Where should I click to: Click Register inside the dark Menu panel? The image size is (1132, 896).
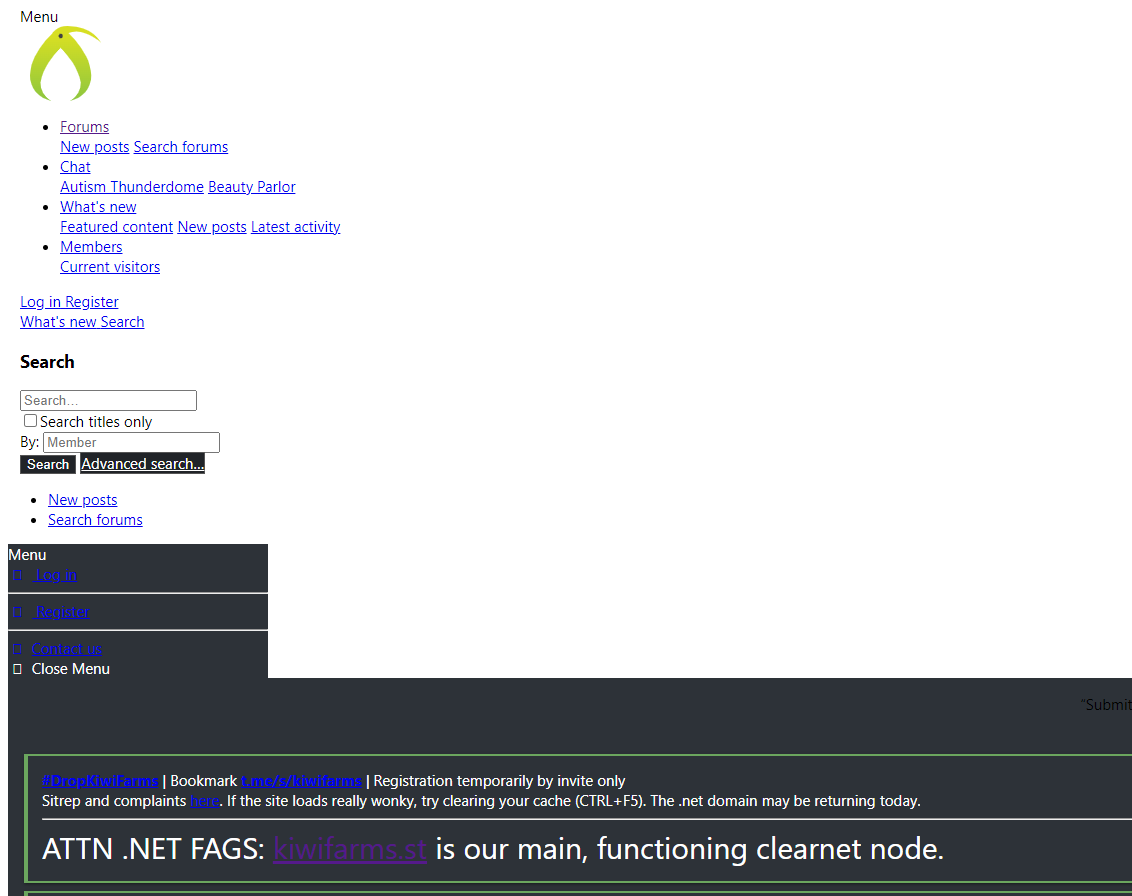pos(63,612)
